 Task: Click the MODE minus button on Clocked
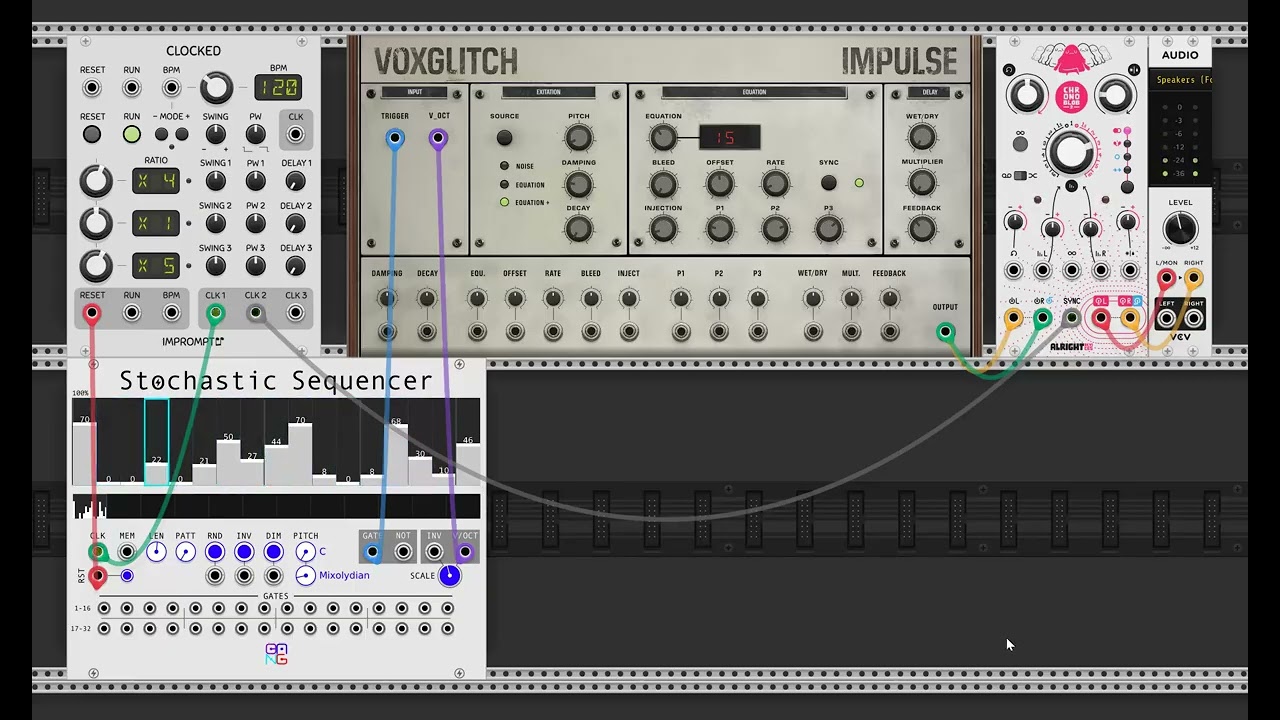click(x=161, y=134)
